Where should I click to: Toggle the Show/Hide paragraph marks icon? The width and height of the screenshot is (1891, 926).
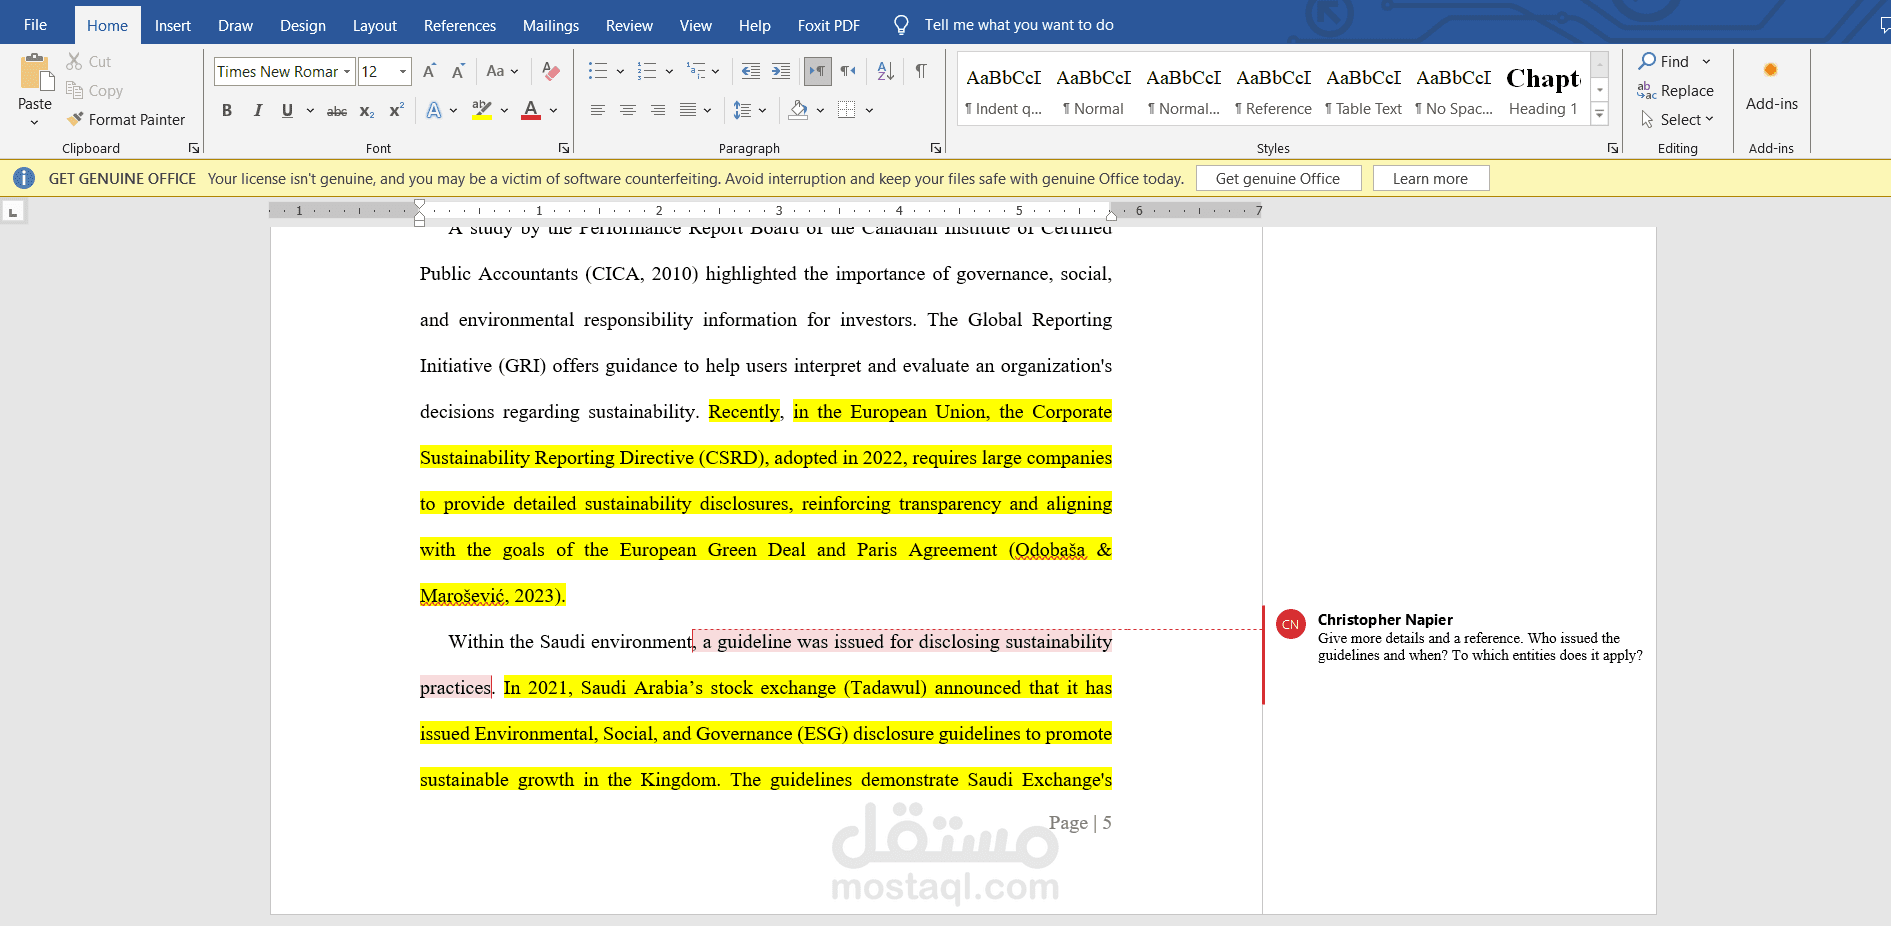pyautogui.click(x=921, y=70)
